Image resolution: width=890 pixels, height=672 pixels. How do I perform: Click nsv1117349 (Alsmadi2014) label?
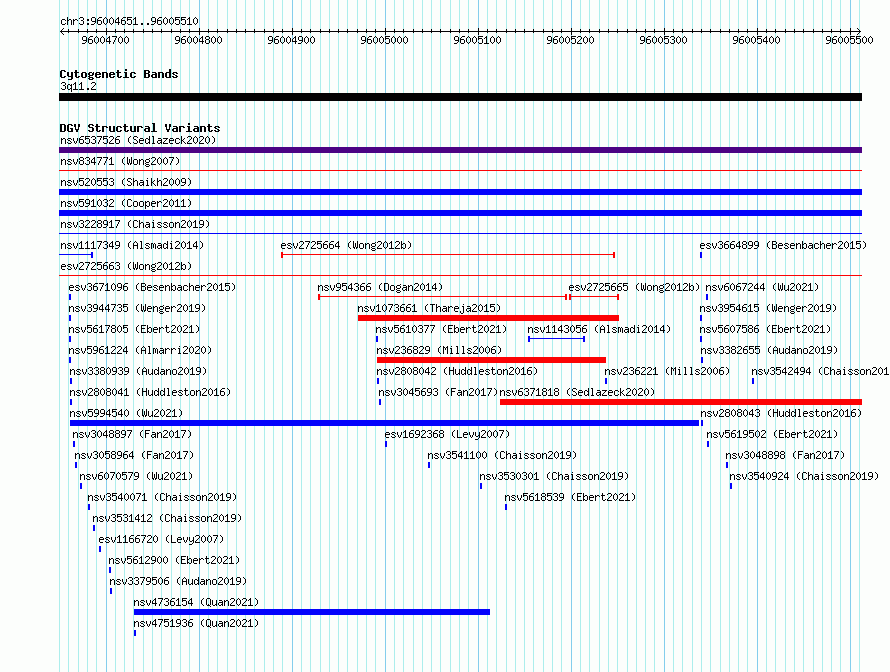[132, 245]
